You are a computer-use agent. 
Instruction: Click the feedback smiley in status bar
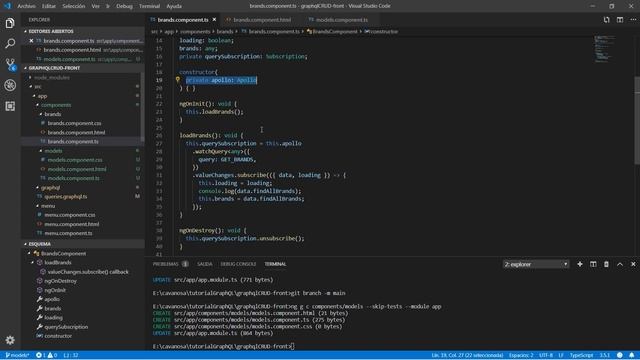(620, 355)
